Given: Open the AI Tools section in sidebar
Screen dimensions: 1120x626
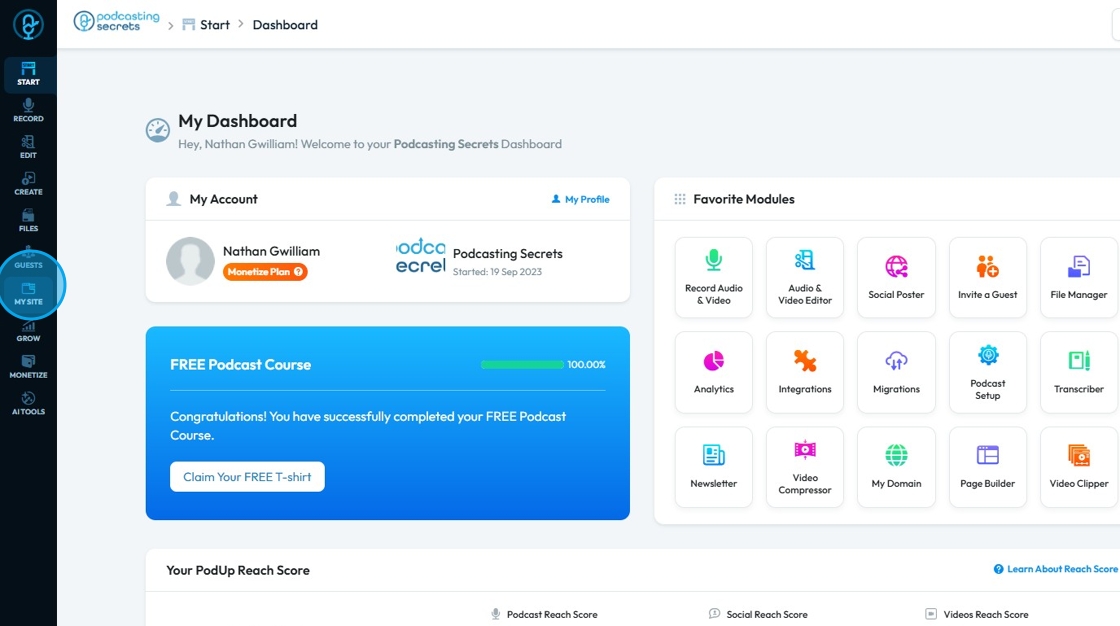Looking at the screenshot, I should click(29, 404).
